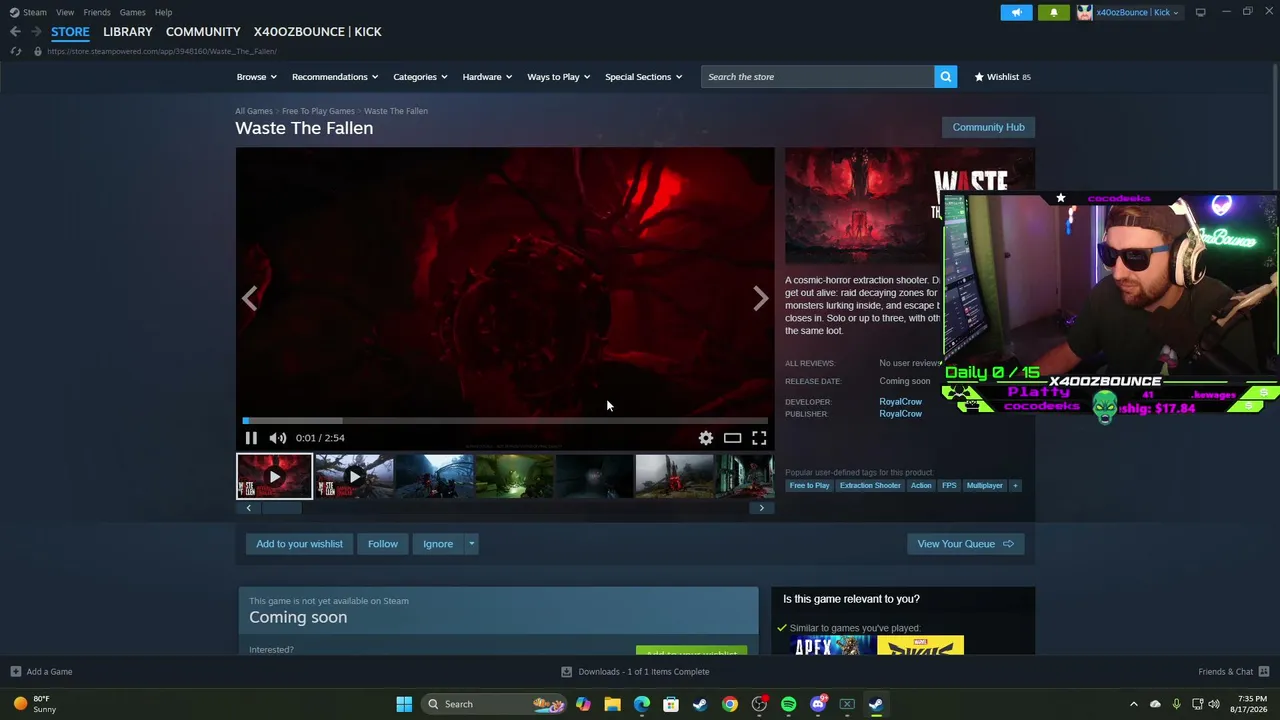
Task: Open the Free To Play Games breadcrumb
Action: (318, 111)
